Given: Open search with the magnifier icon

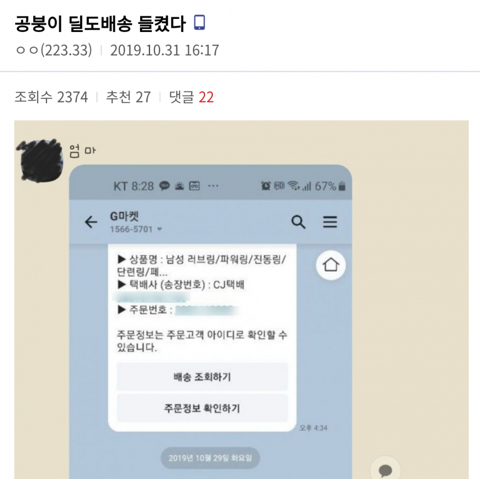Looking at the screenshot, I should pyautogui.click(x=298, y=222).
